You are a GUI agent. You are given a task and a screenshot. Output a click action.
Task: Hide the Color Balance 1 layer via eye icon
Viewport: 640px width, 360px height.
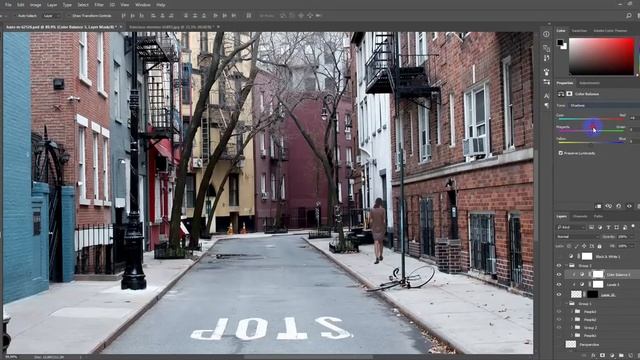coord(559,274)
